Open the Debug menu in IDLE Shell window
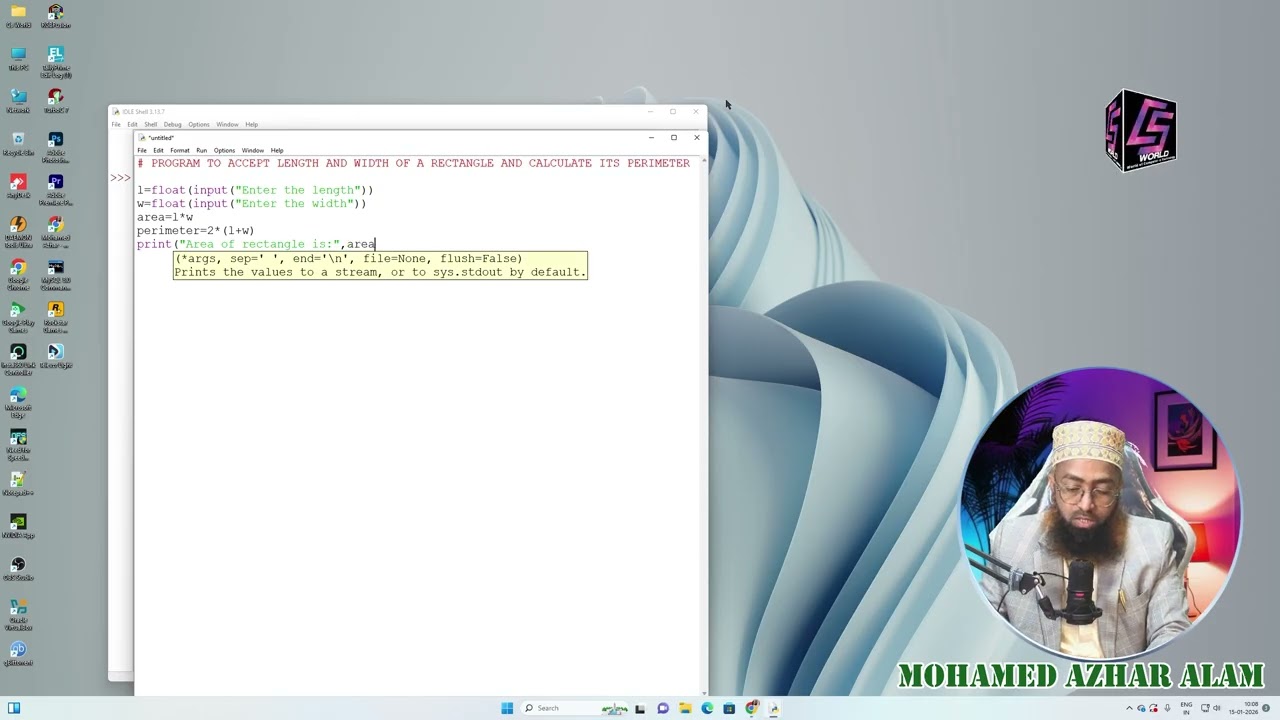This screenshot has height=720, width=1280. [172, 124]
